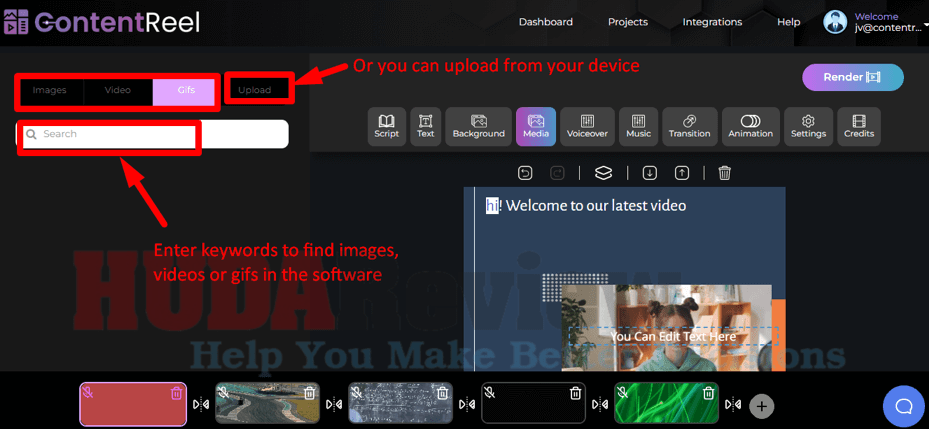The width and height of the screenshot is (929, 429).
Task: Click the search magnifier icon
Action: pyautogui.click(x=31, y=135)
